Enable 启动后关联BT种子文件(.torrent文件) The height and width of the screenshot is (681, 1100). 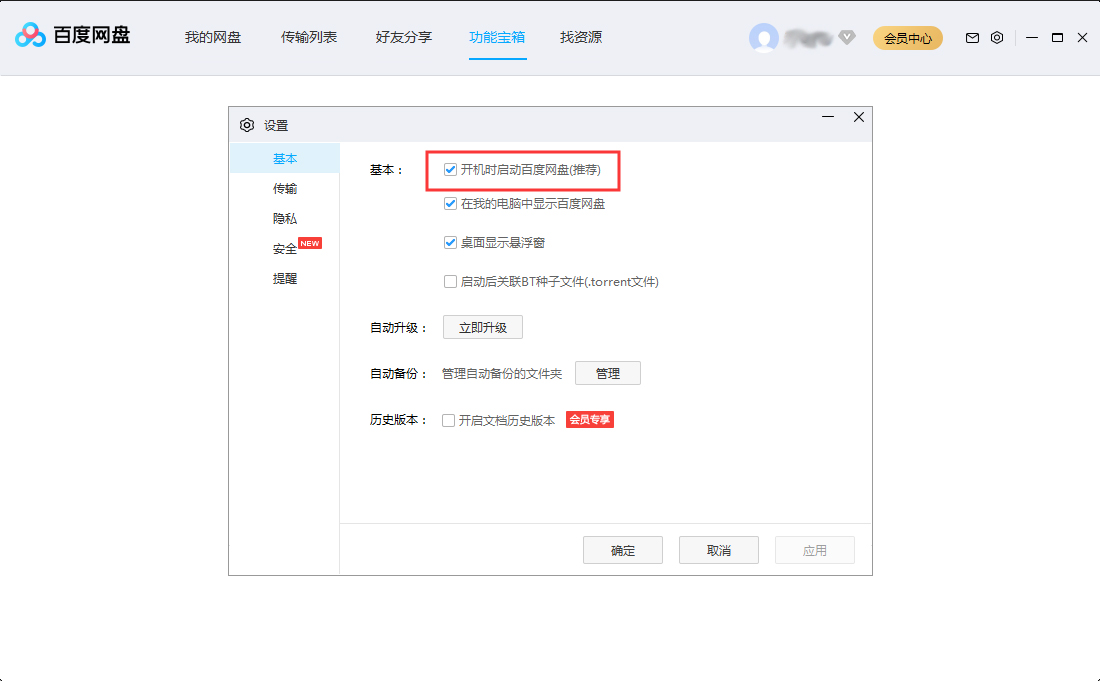point(450,281)
